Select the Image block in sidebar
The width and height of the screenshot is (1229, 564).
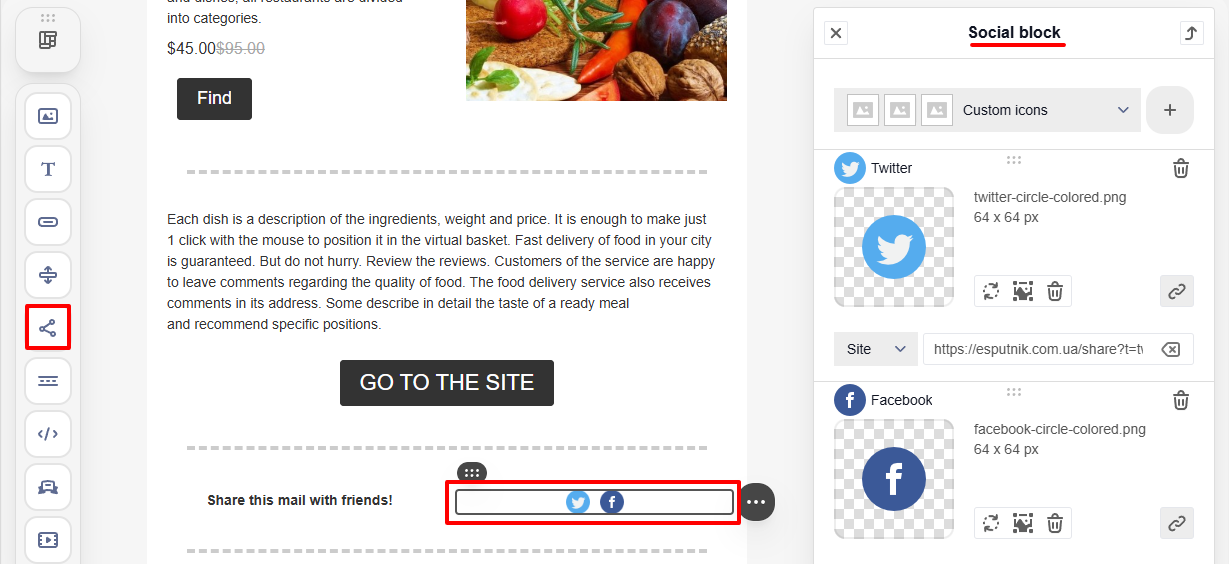point(48,116)
